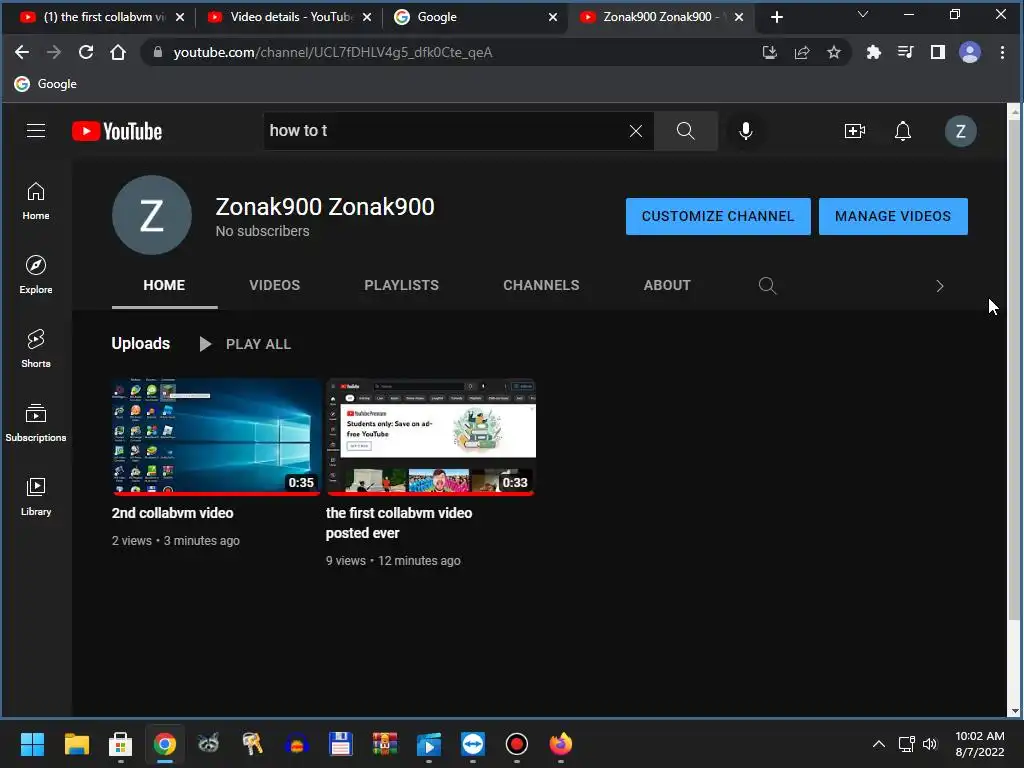
Task: Open a new browser tab
Action: [x=776, y=17]
